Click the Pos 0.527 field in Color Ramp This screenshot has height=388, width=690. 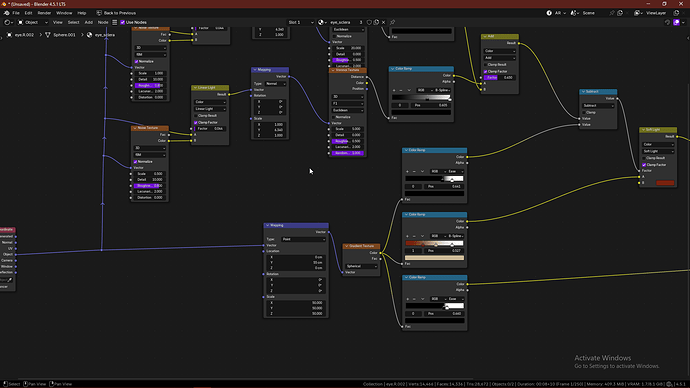pos(444,251)
